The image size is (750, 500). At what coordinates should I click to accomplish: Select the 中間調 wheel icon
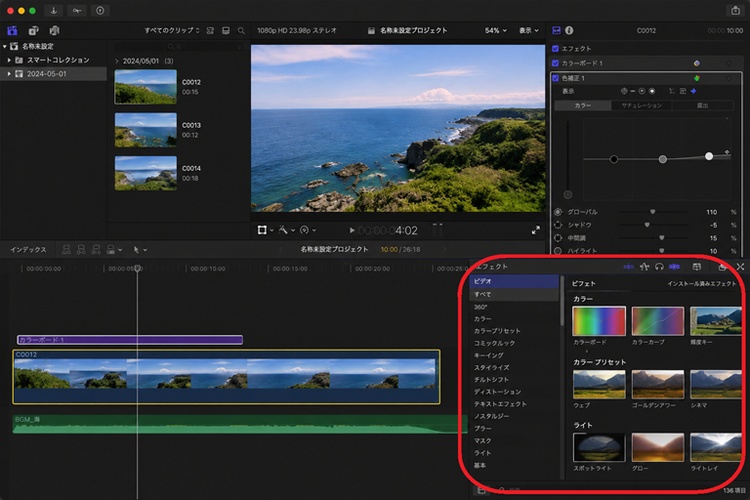[x=558, y=238]
